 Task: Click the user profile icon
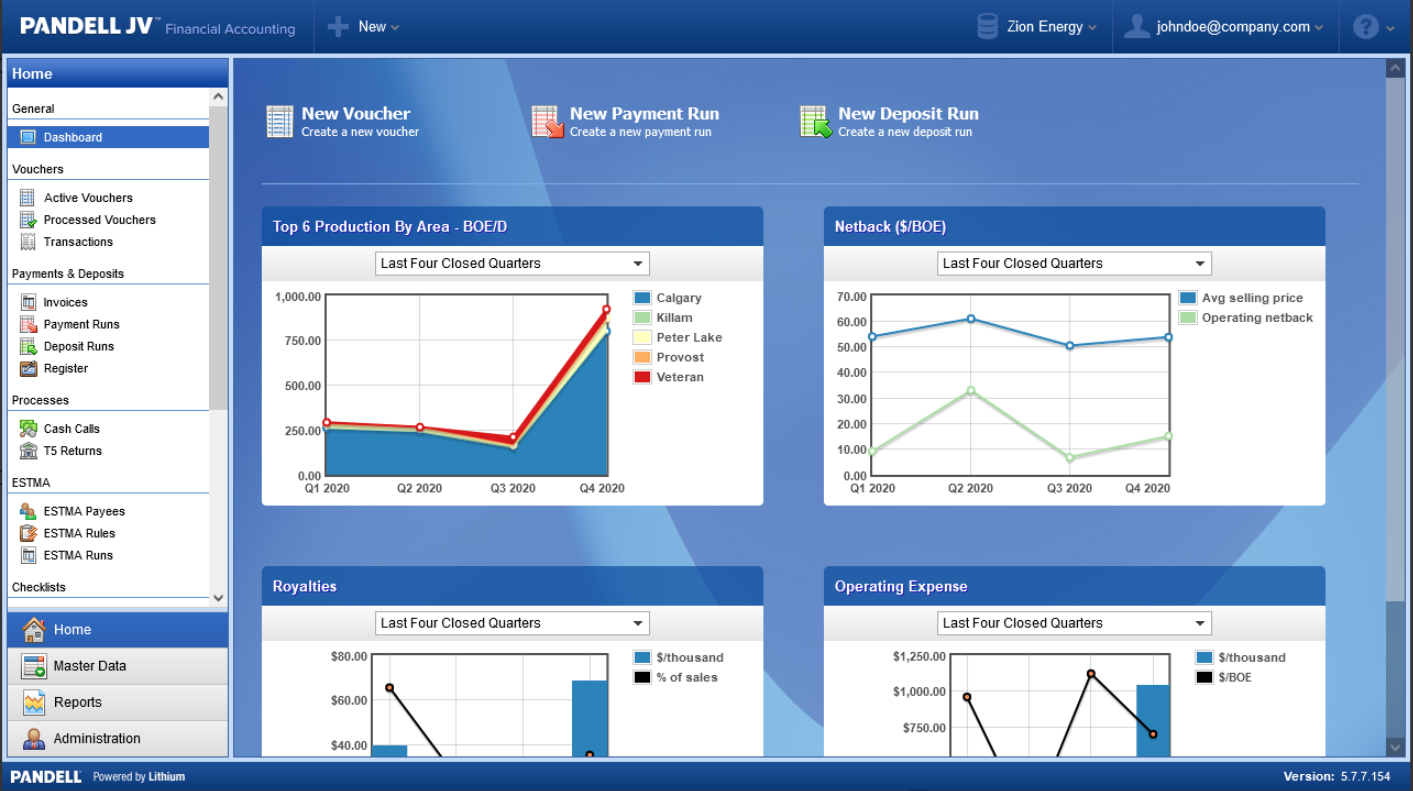click(x=1136, y=27)
